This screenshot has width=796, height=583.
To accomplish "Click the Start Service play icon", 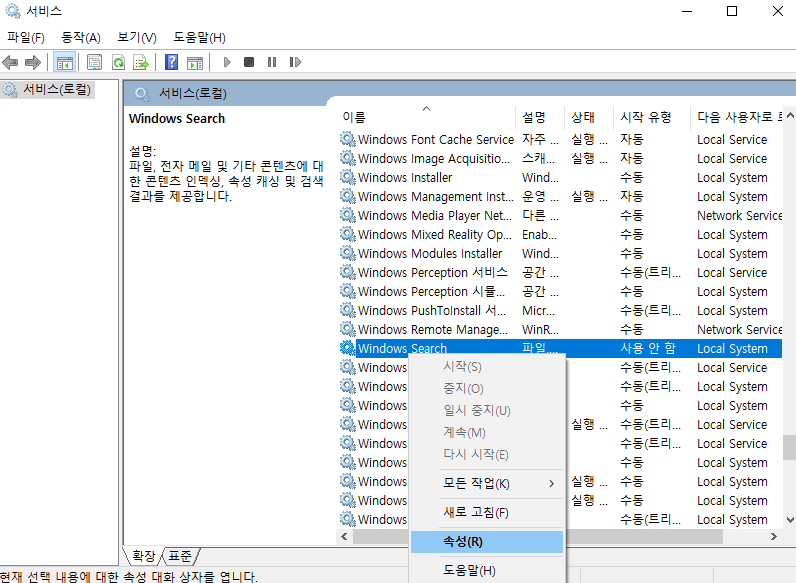I will point(227,62).
